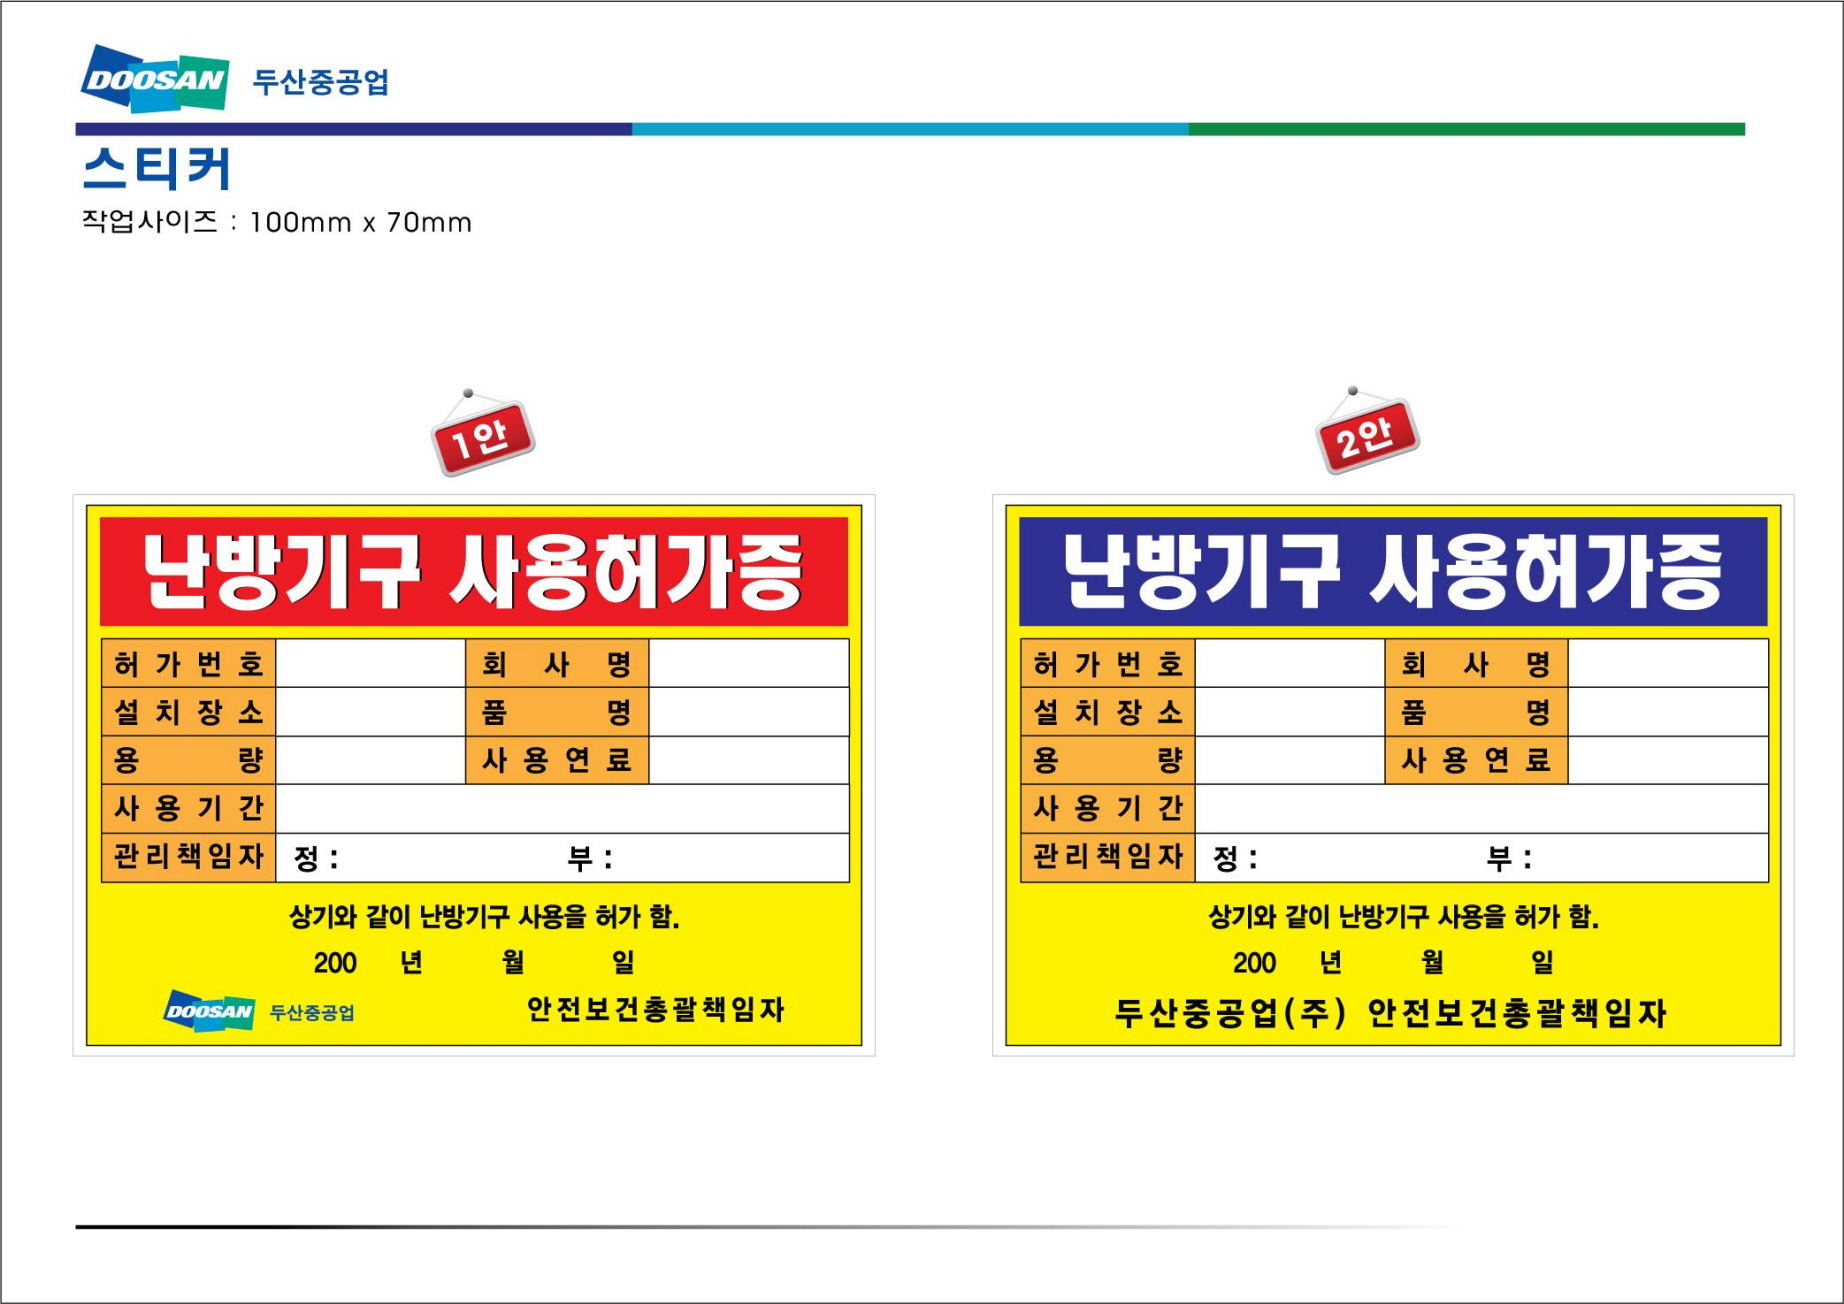Click the DOOSAN logo in the page header
The image size is (1844, 1304).
(x=154, y=79)
